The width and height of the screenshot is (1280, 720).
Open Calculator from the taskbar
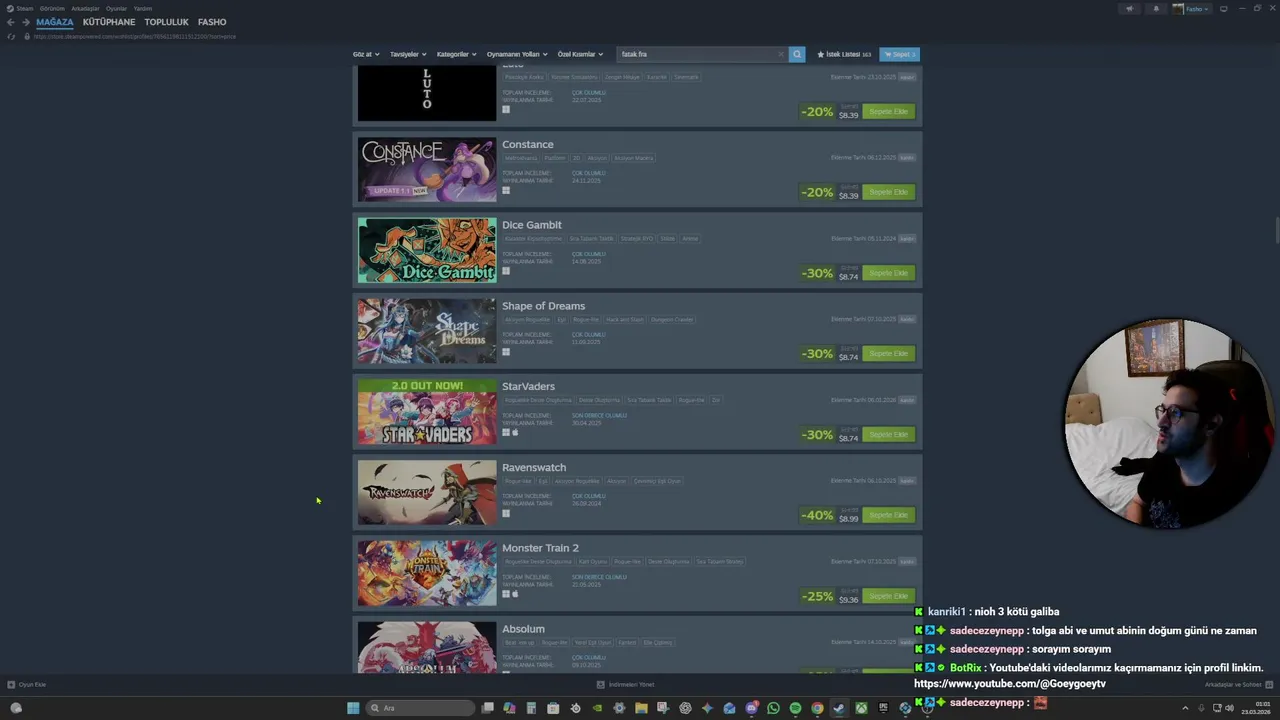click(531, 708)
